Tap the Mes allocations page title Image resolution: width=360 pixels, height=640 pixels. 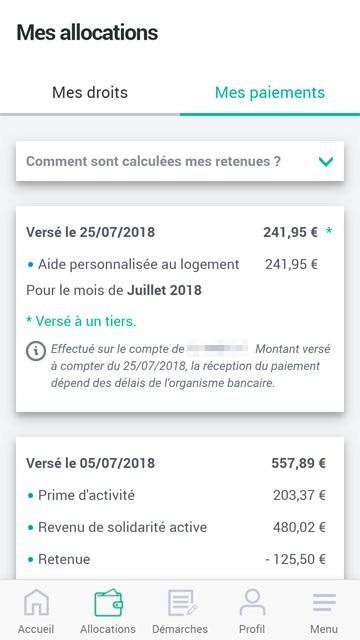[87, 33]
